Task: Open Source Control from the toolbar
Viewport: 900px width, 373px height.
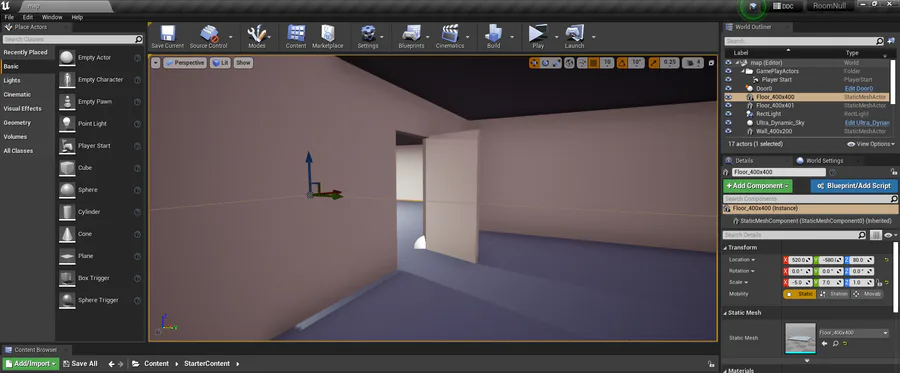Action: click(209, 33)
